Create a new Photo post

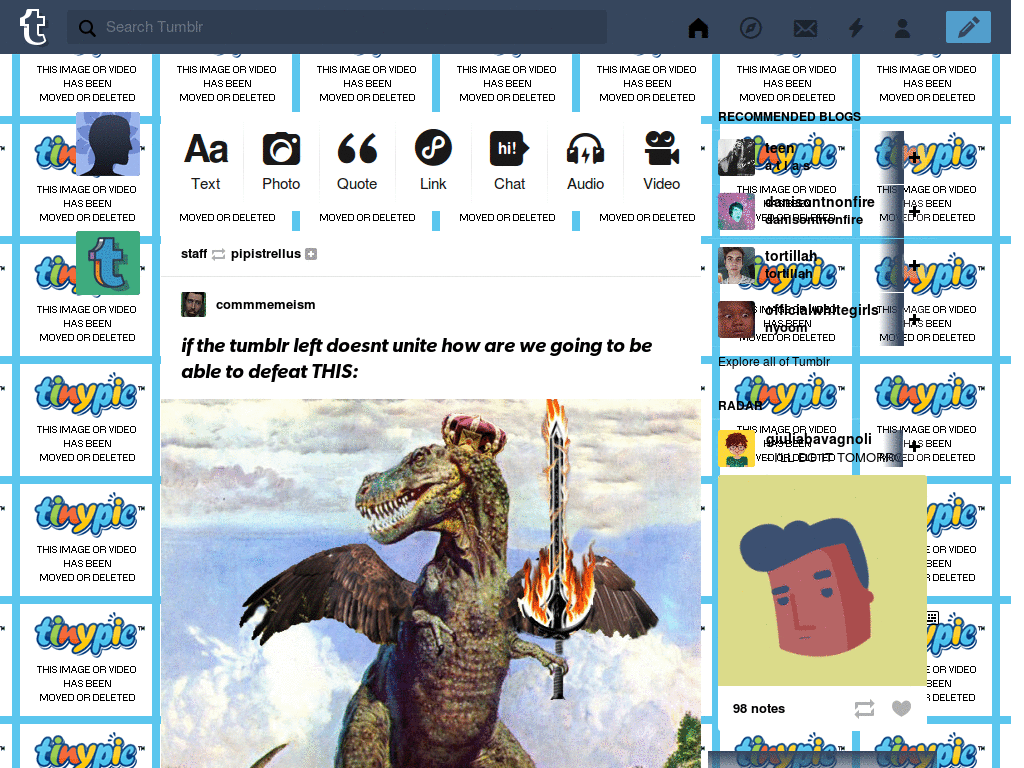281,161
